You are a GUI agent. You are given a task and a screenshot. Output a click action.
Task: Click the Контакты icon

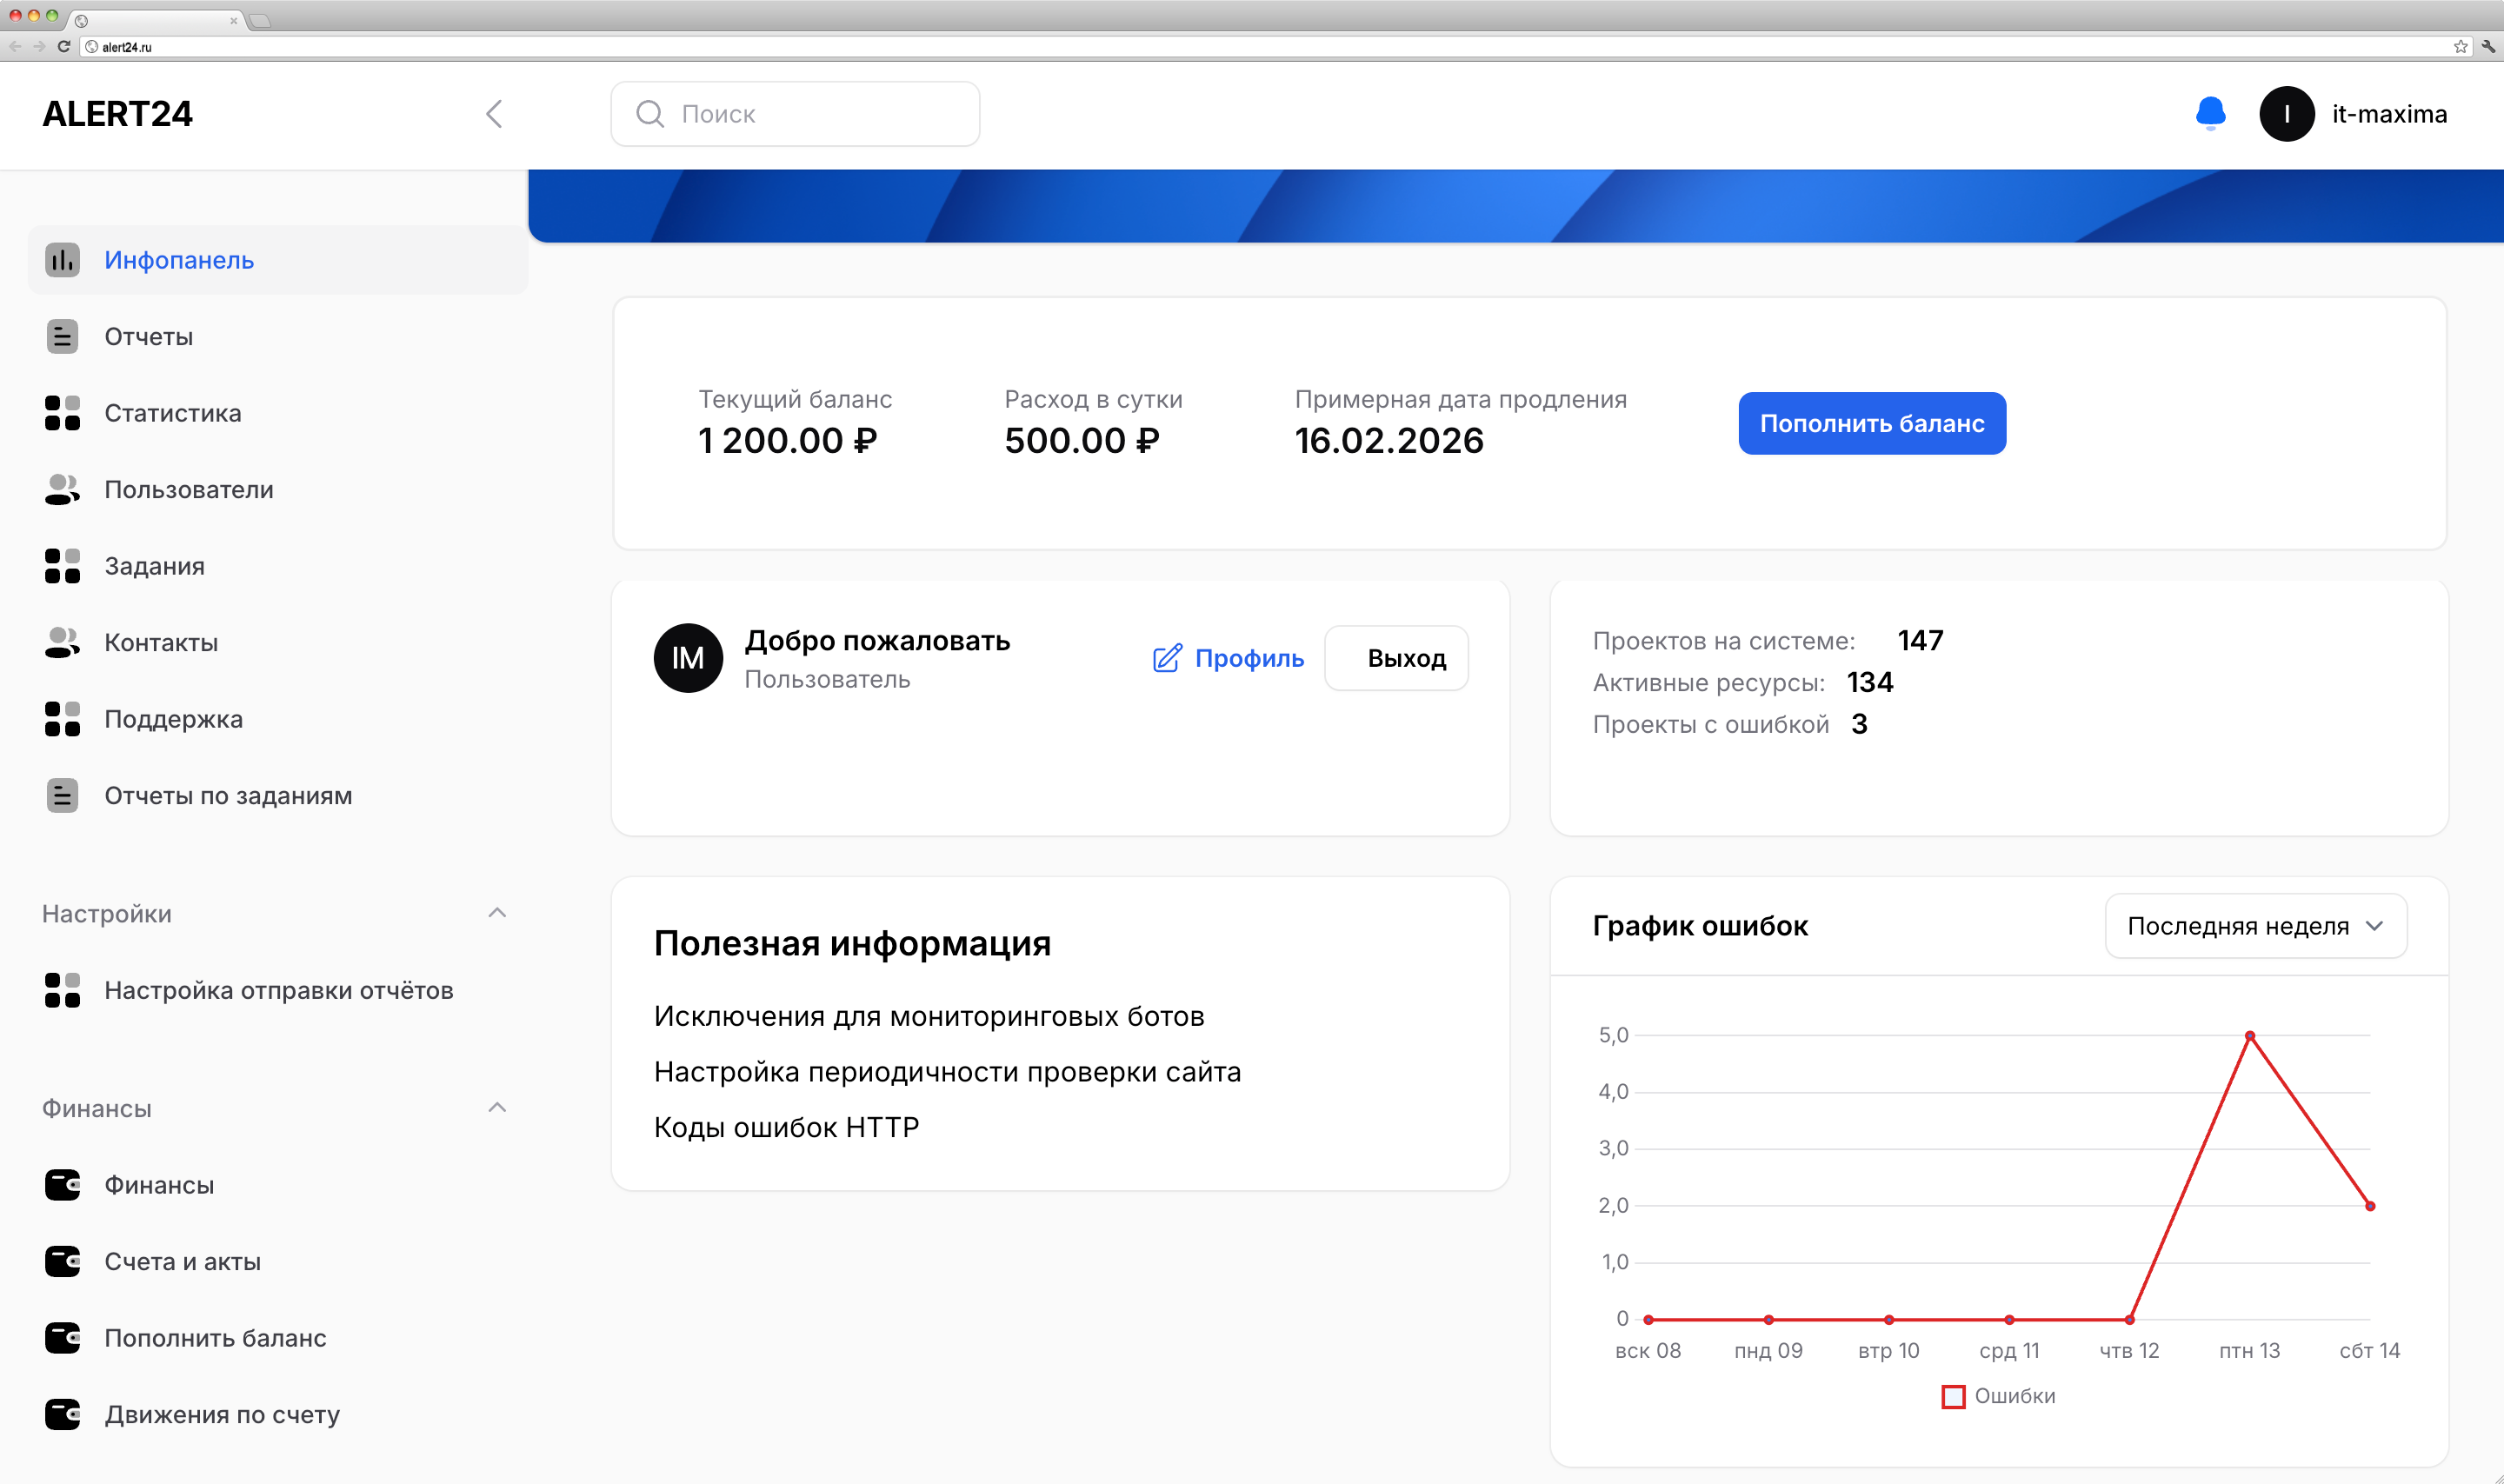(x=62, y=642)
